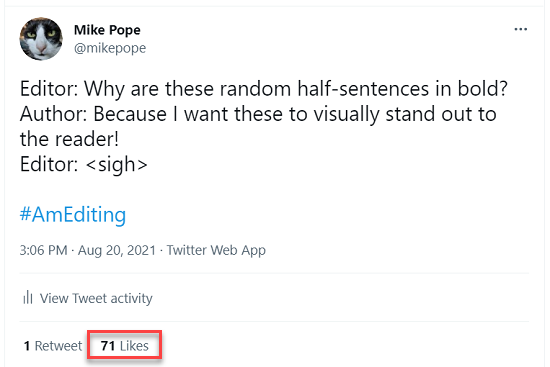Open the #AmEditing hashtag
The height and width of the screenshot is (367, 550).
73,214
